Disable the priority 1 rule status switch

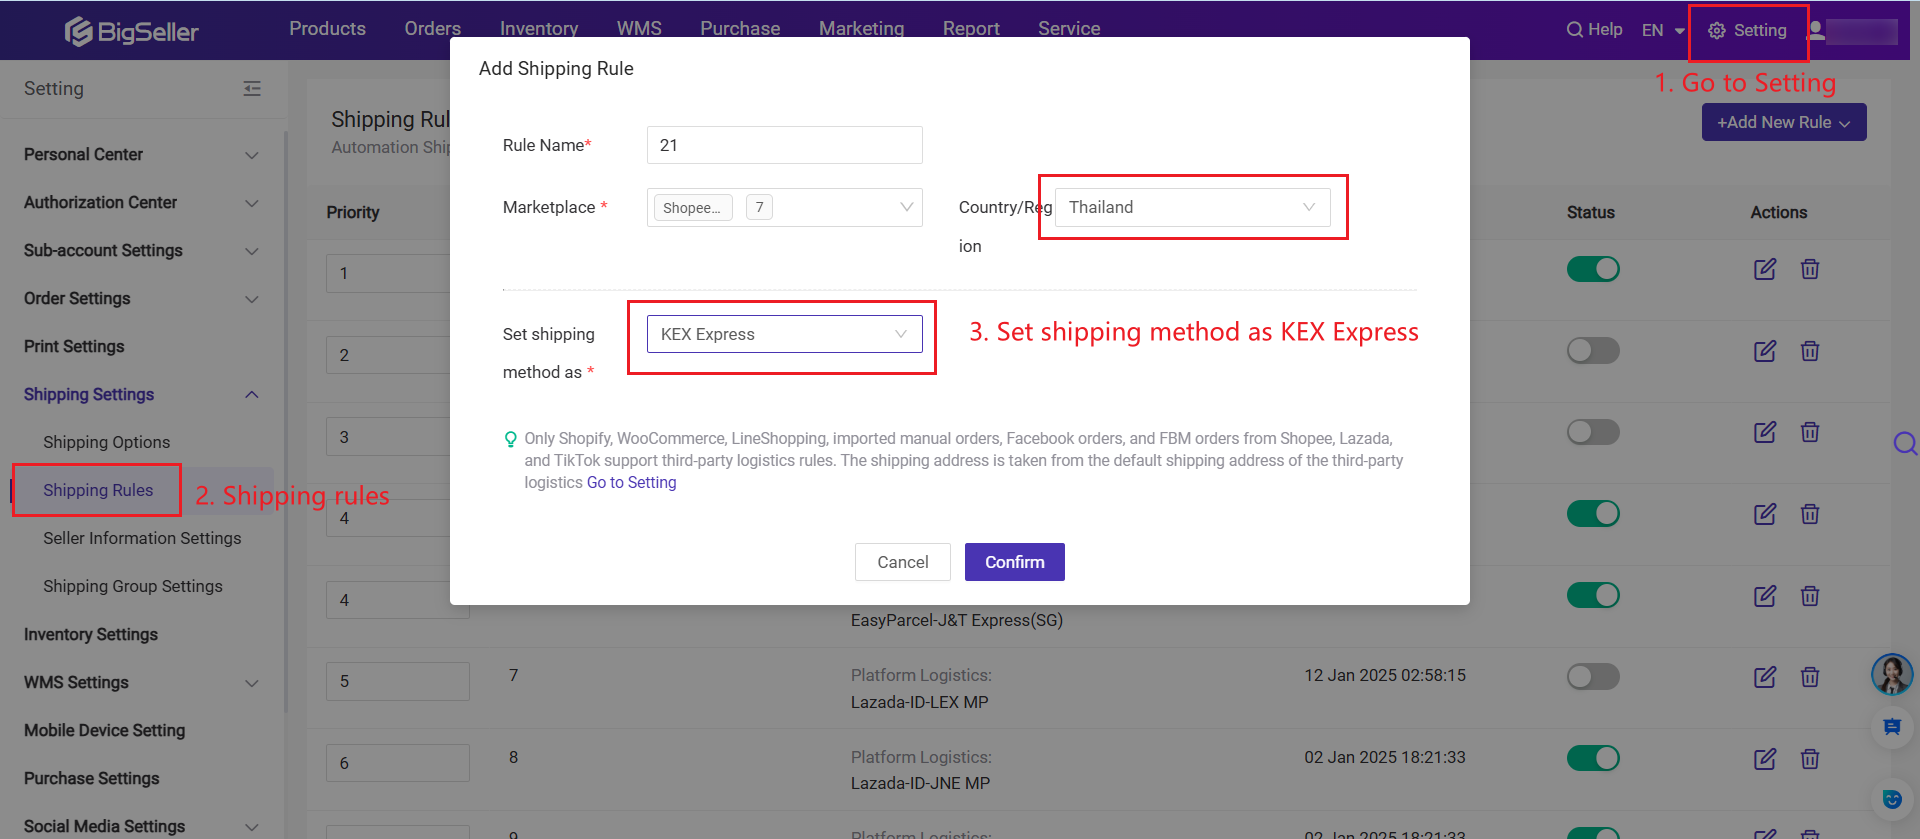(x=1593, y=269)
